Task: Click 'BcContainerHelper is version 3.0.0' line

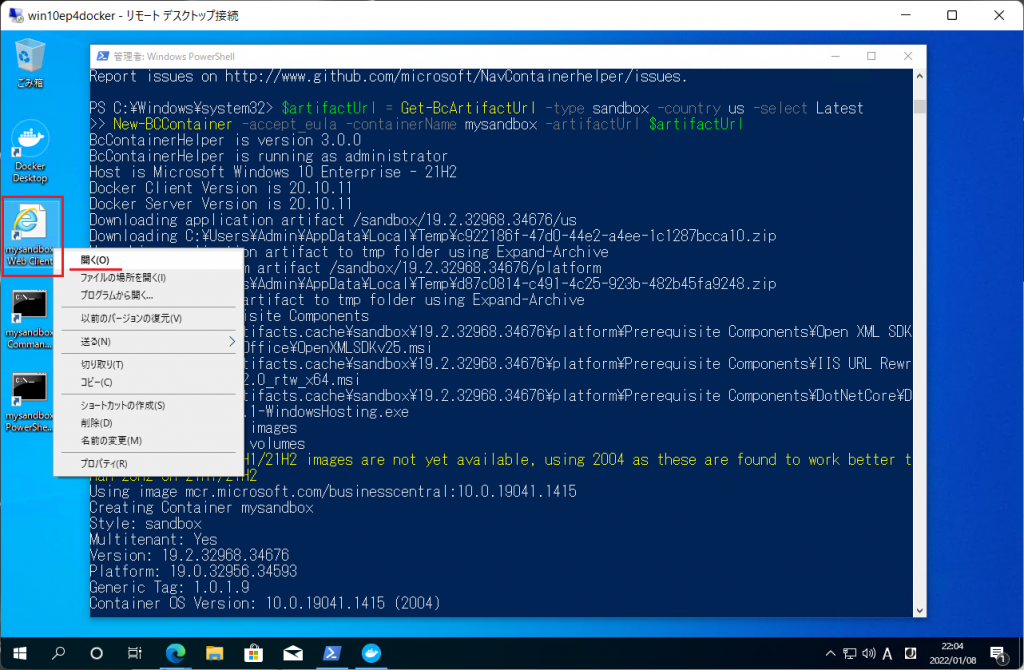Action: click(225, 140)
